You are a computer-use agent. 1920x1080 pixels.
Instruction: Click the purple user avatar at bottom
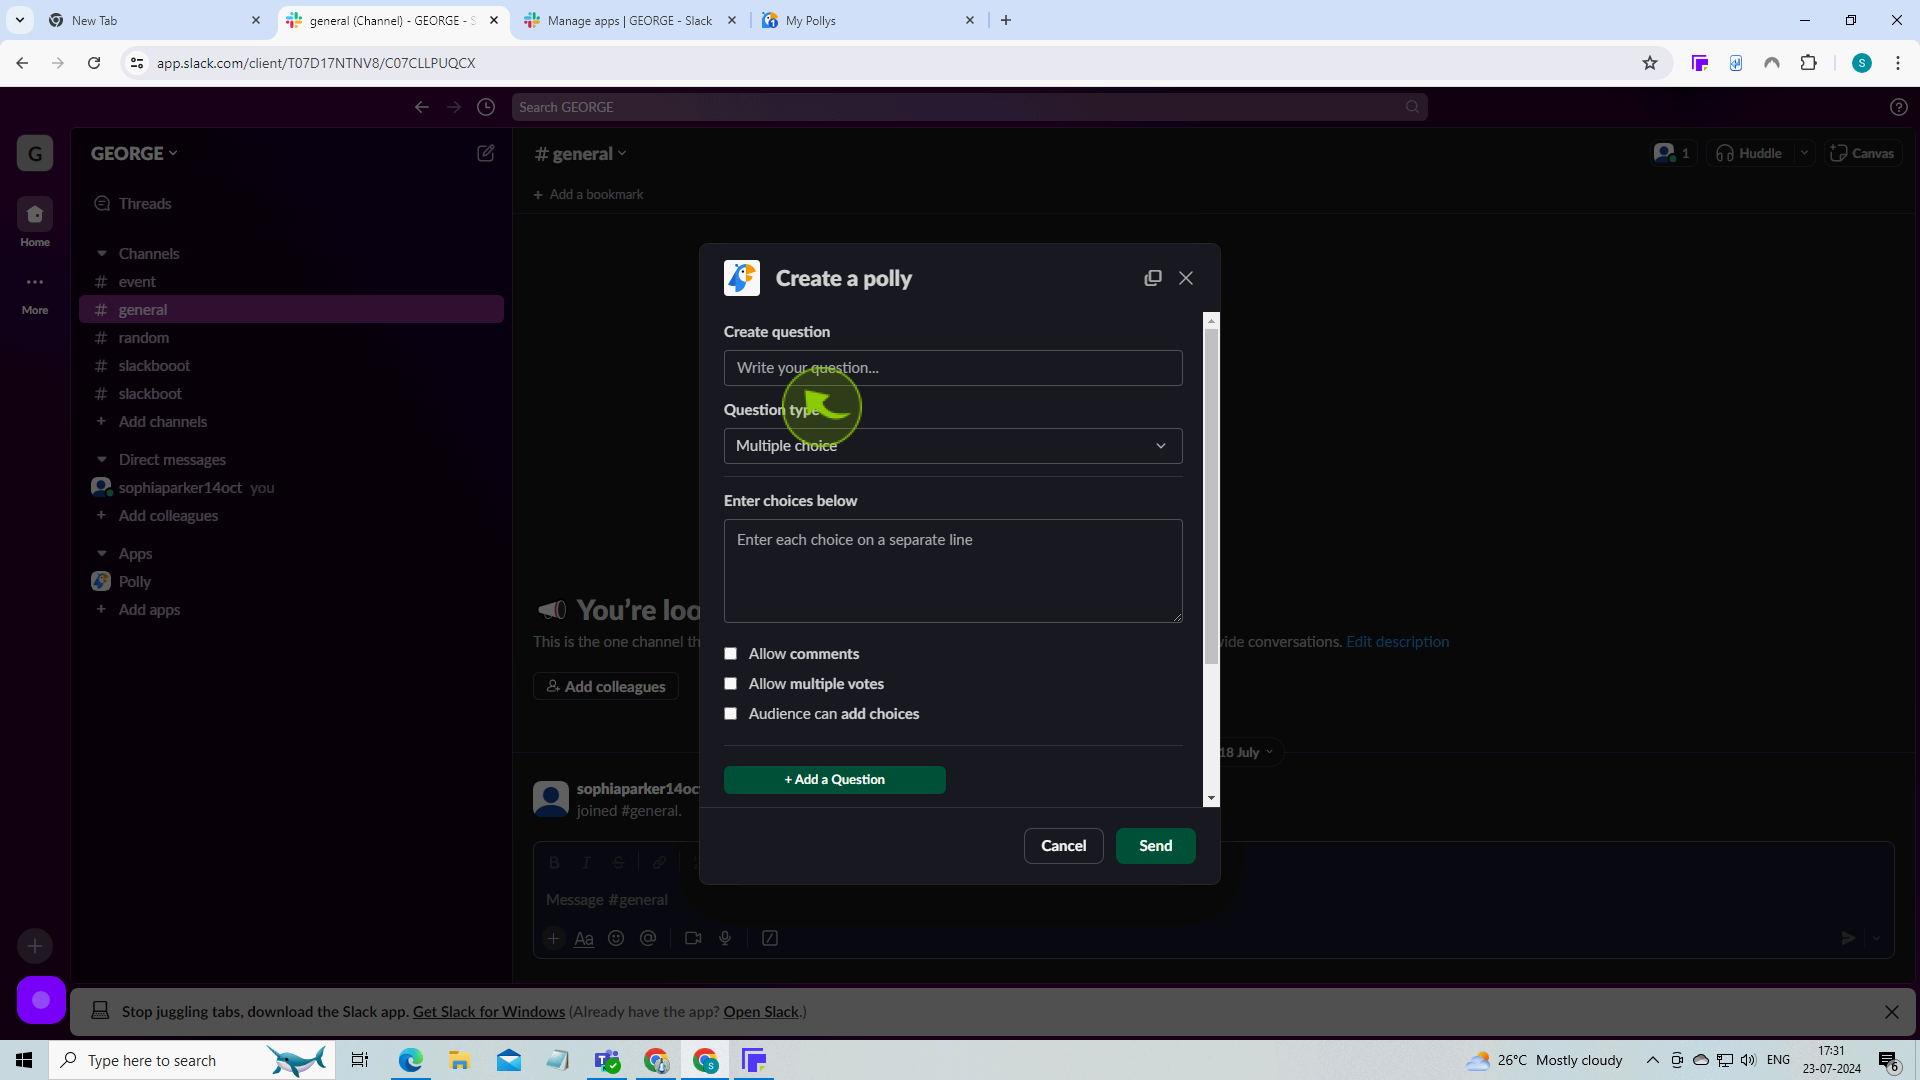41,1000
